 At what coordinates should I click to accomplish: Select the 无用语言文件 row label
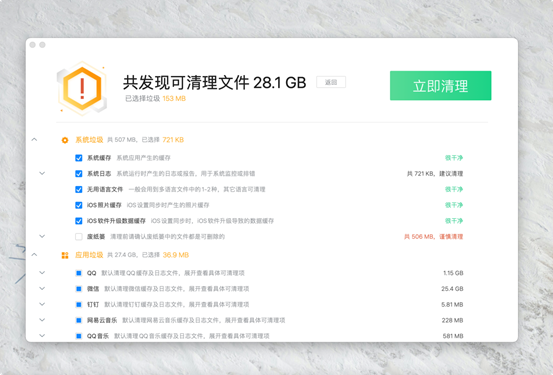(x=105, y=189)
